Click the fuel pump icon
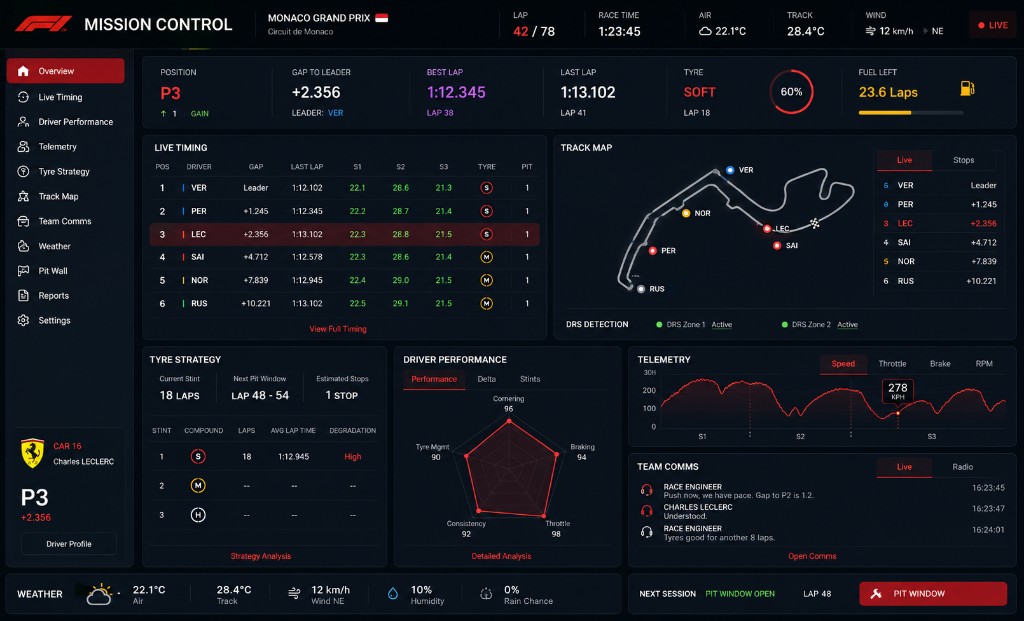Screen dimensions: 1024x621 click(x=967, y=88)
